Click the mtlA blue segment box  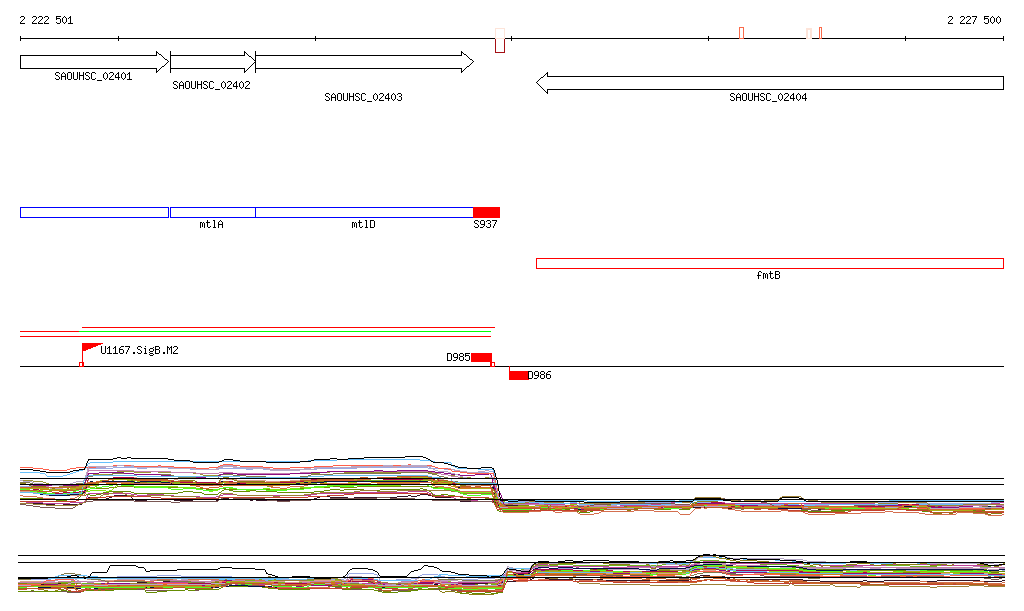(212, 212)
